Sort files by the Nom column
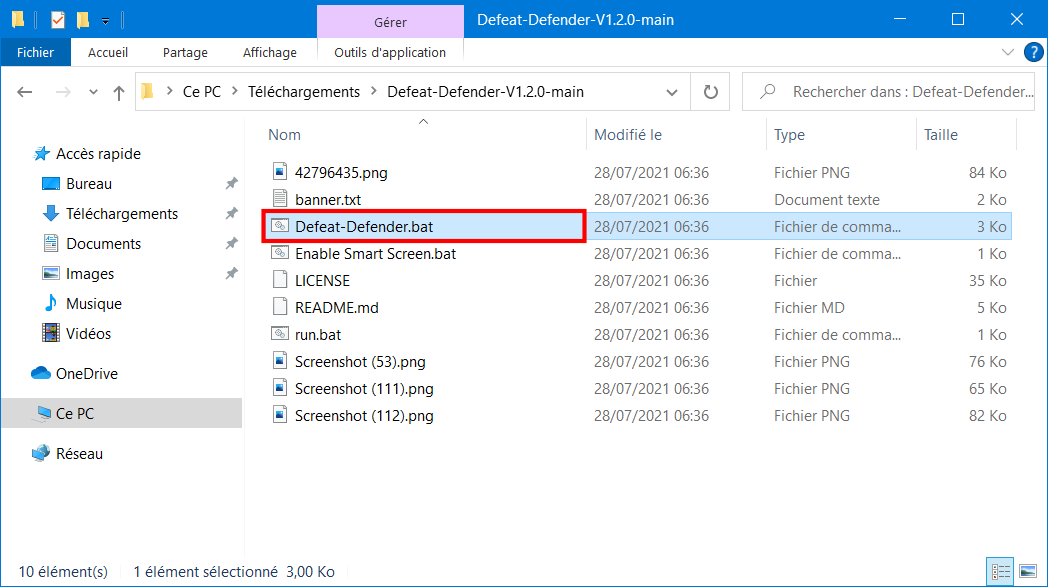The height and width of the screenshot is (587, 1048). [284, 134]
